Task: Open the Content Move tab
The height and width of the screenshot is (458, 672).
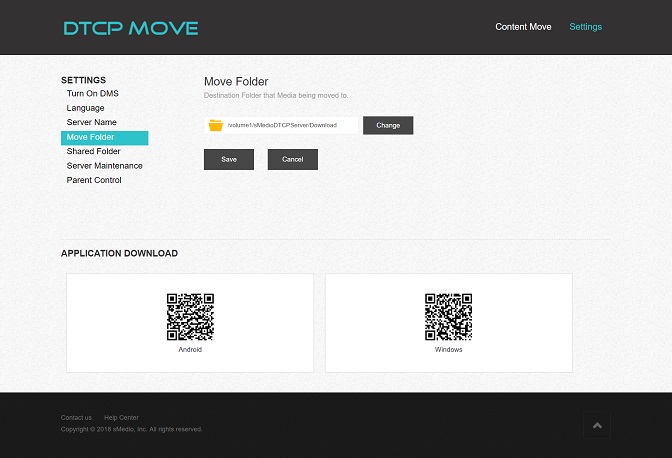Action: click(523, 27)
